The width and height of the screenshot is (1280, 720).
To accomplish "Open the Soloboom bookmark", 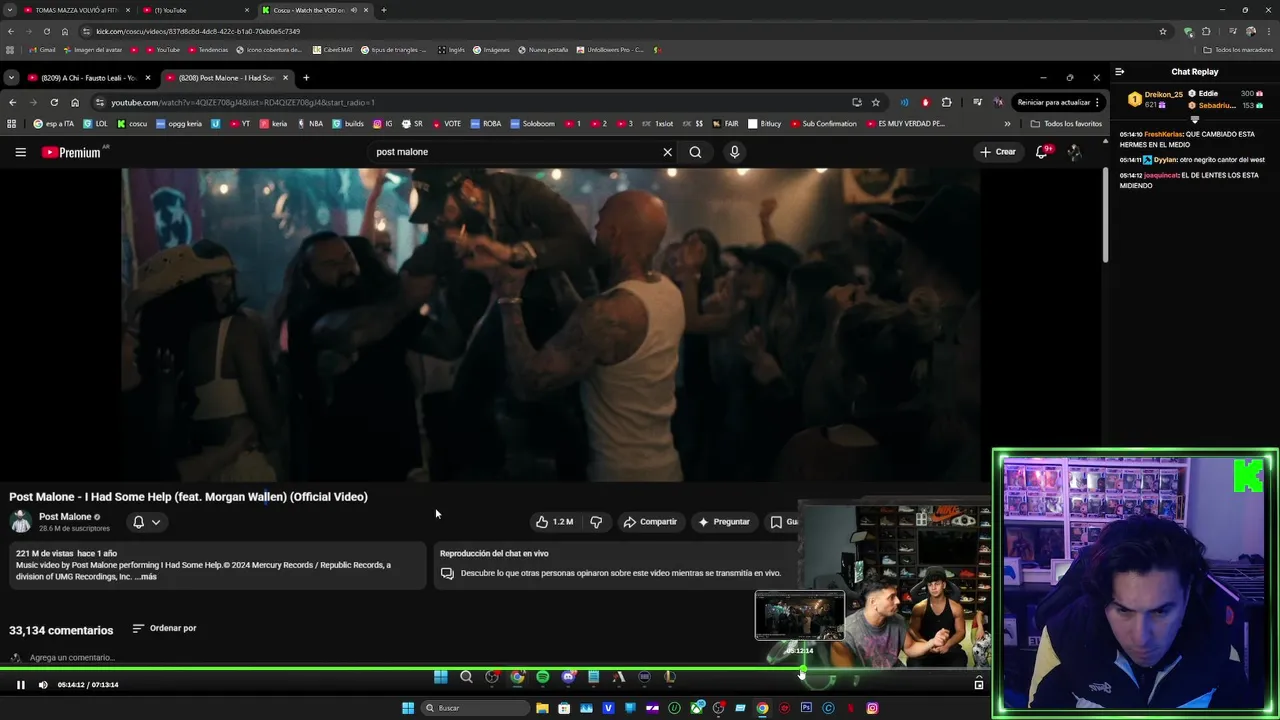I will (x=532, y=124).
